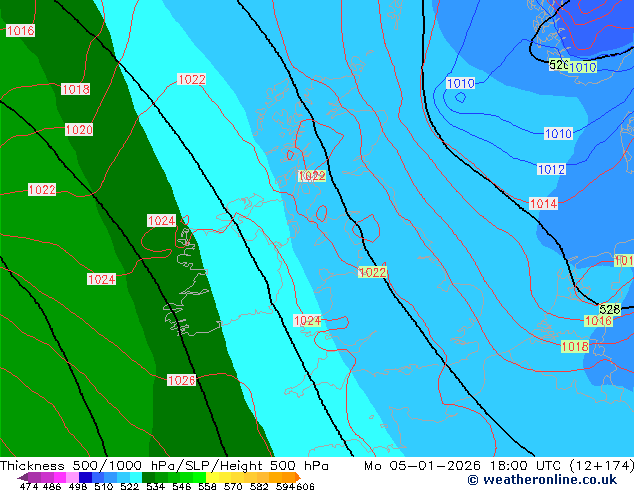Click the legend value 606
Viewport: 634px width, 490px height.
click(x=305, y=486)
